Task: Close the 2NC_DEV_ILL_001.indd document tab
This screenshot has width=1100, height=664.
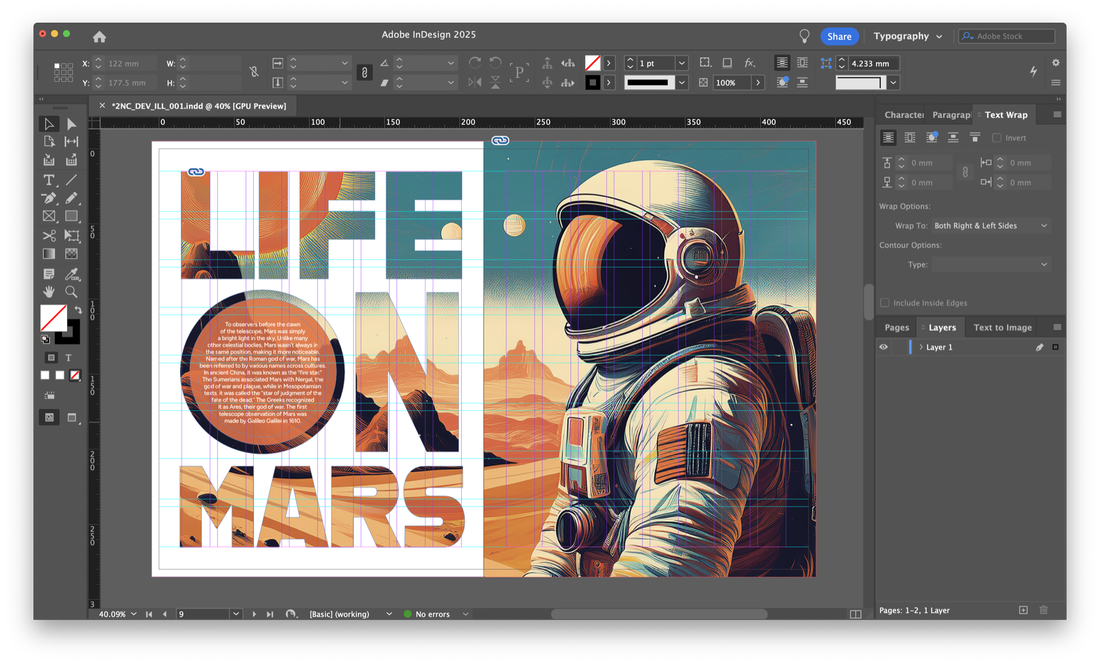Action: pos(102,106)
